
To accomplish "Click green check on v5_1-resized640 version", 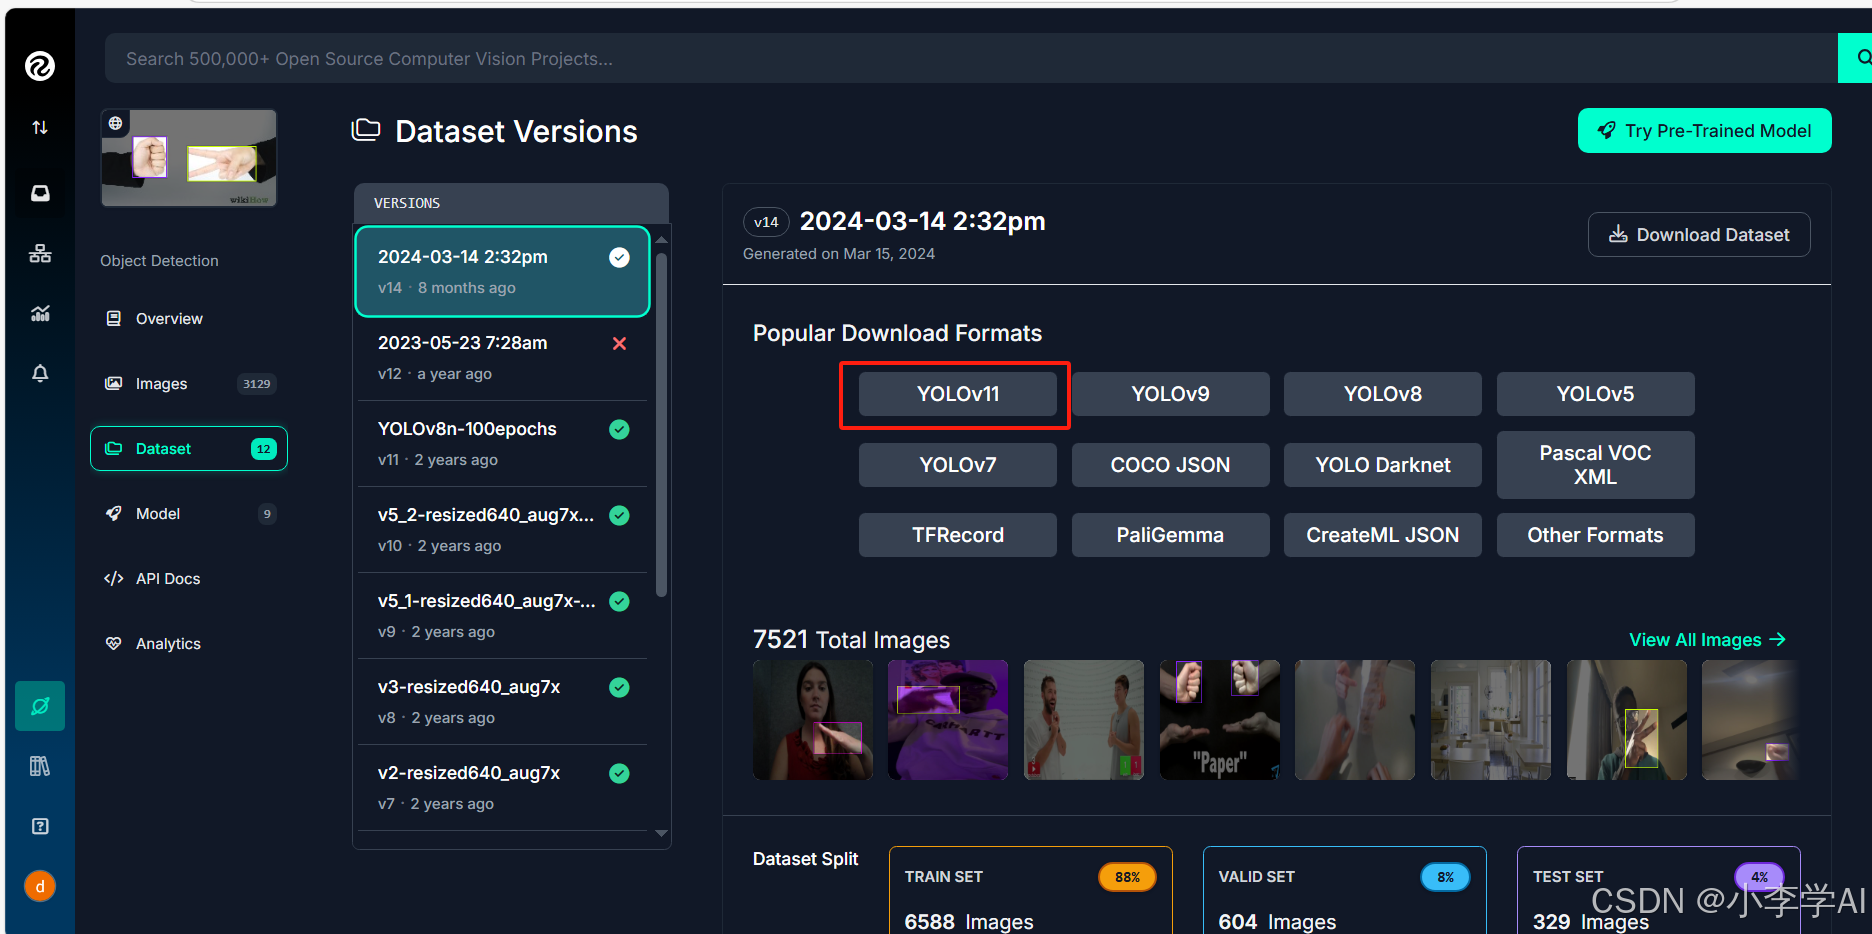I will point(619,601).
